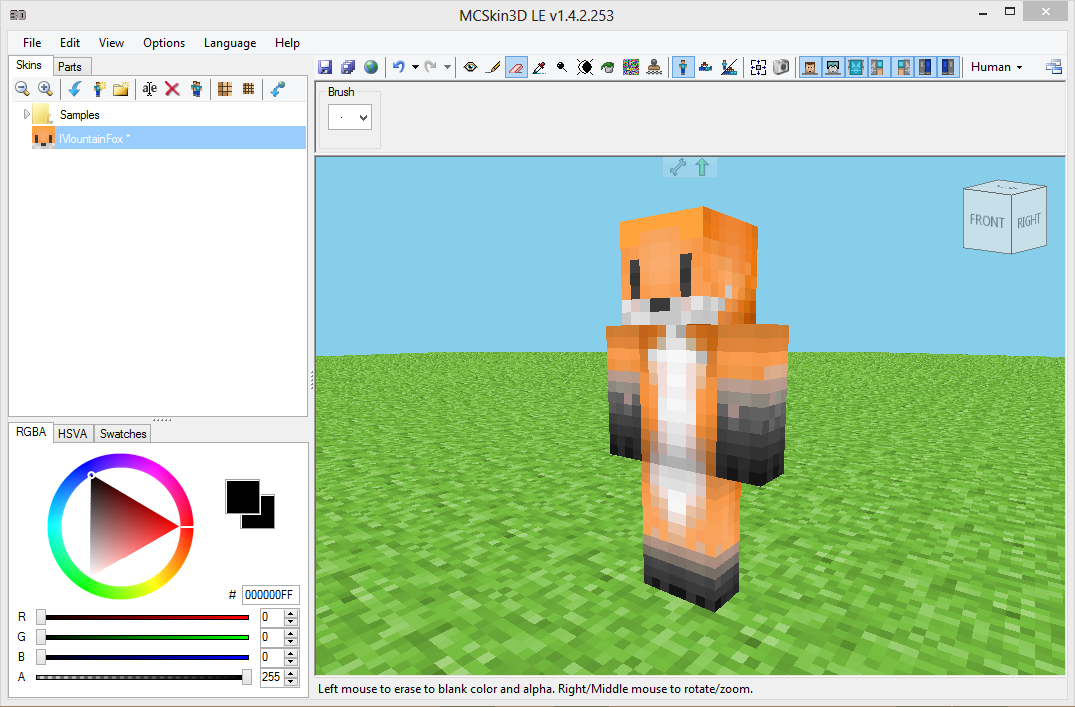
Task: Click the primary black color swatch
Action: click(243, 496)
